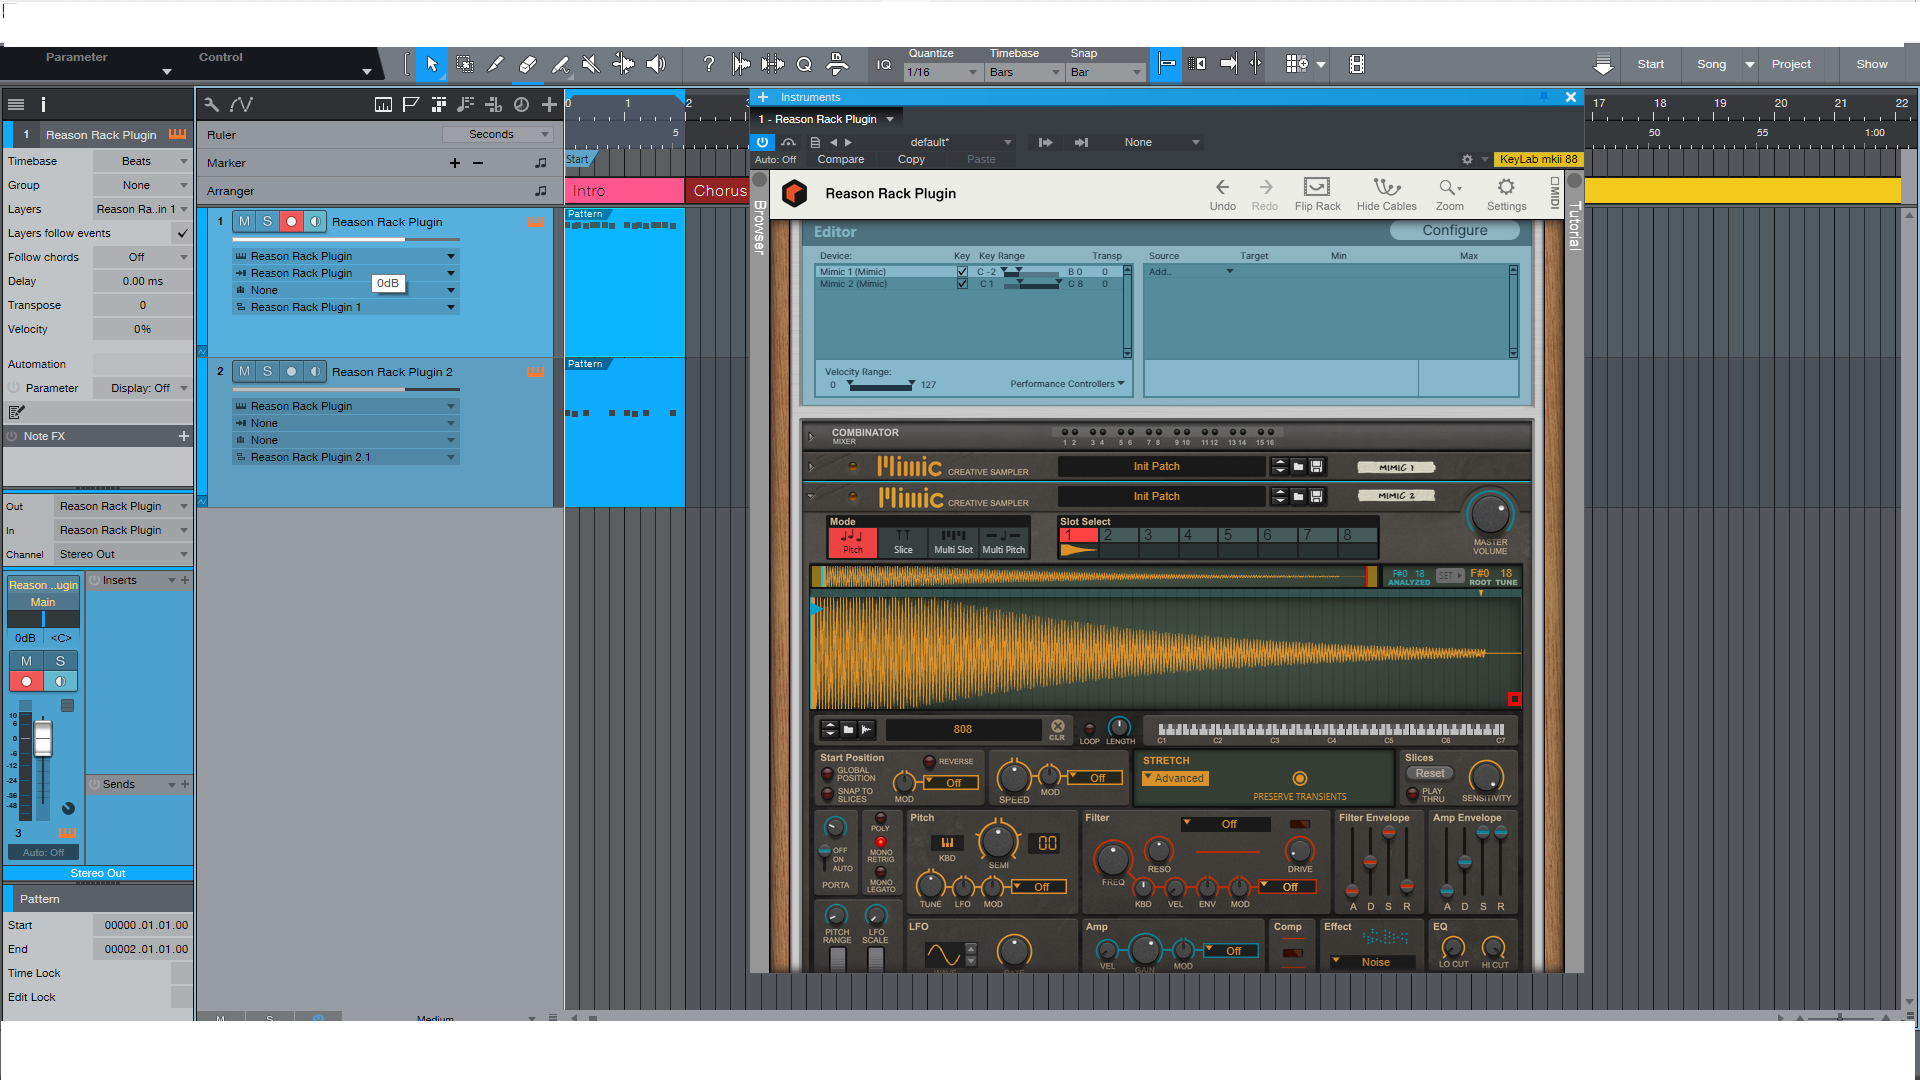Switch to the Project page
The image size is (1920, 1080).
pyautogui.click(x=1791, y=64)
